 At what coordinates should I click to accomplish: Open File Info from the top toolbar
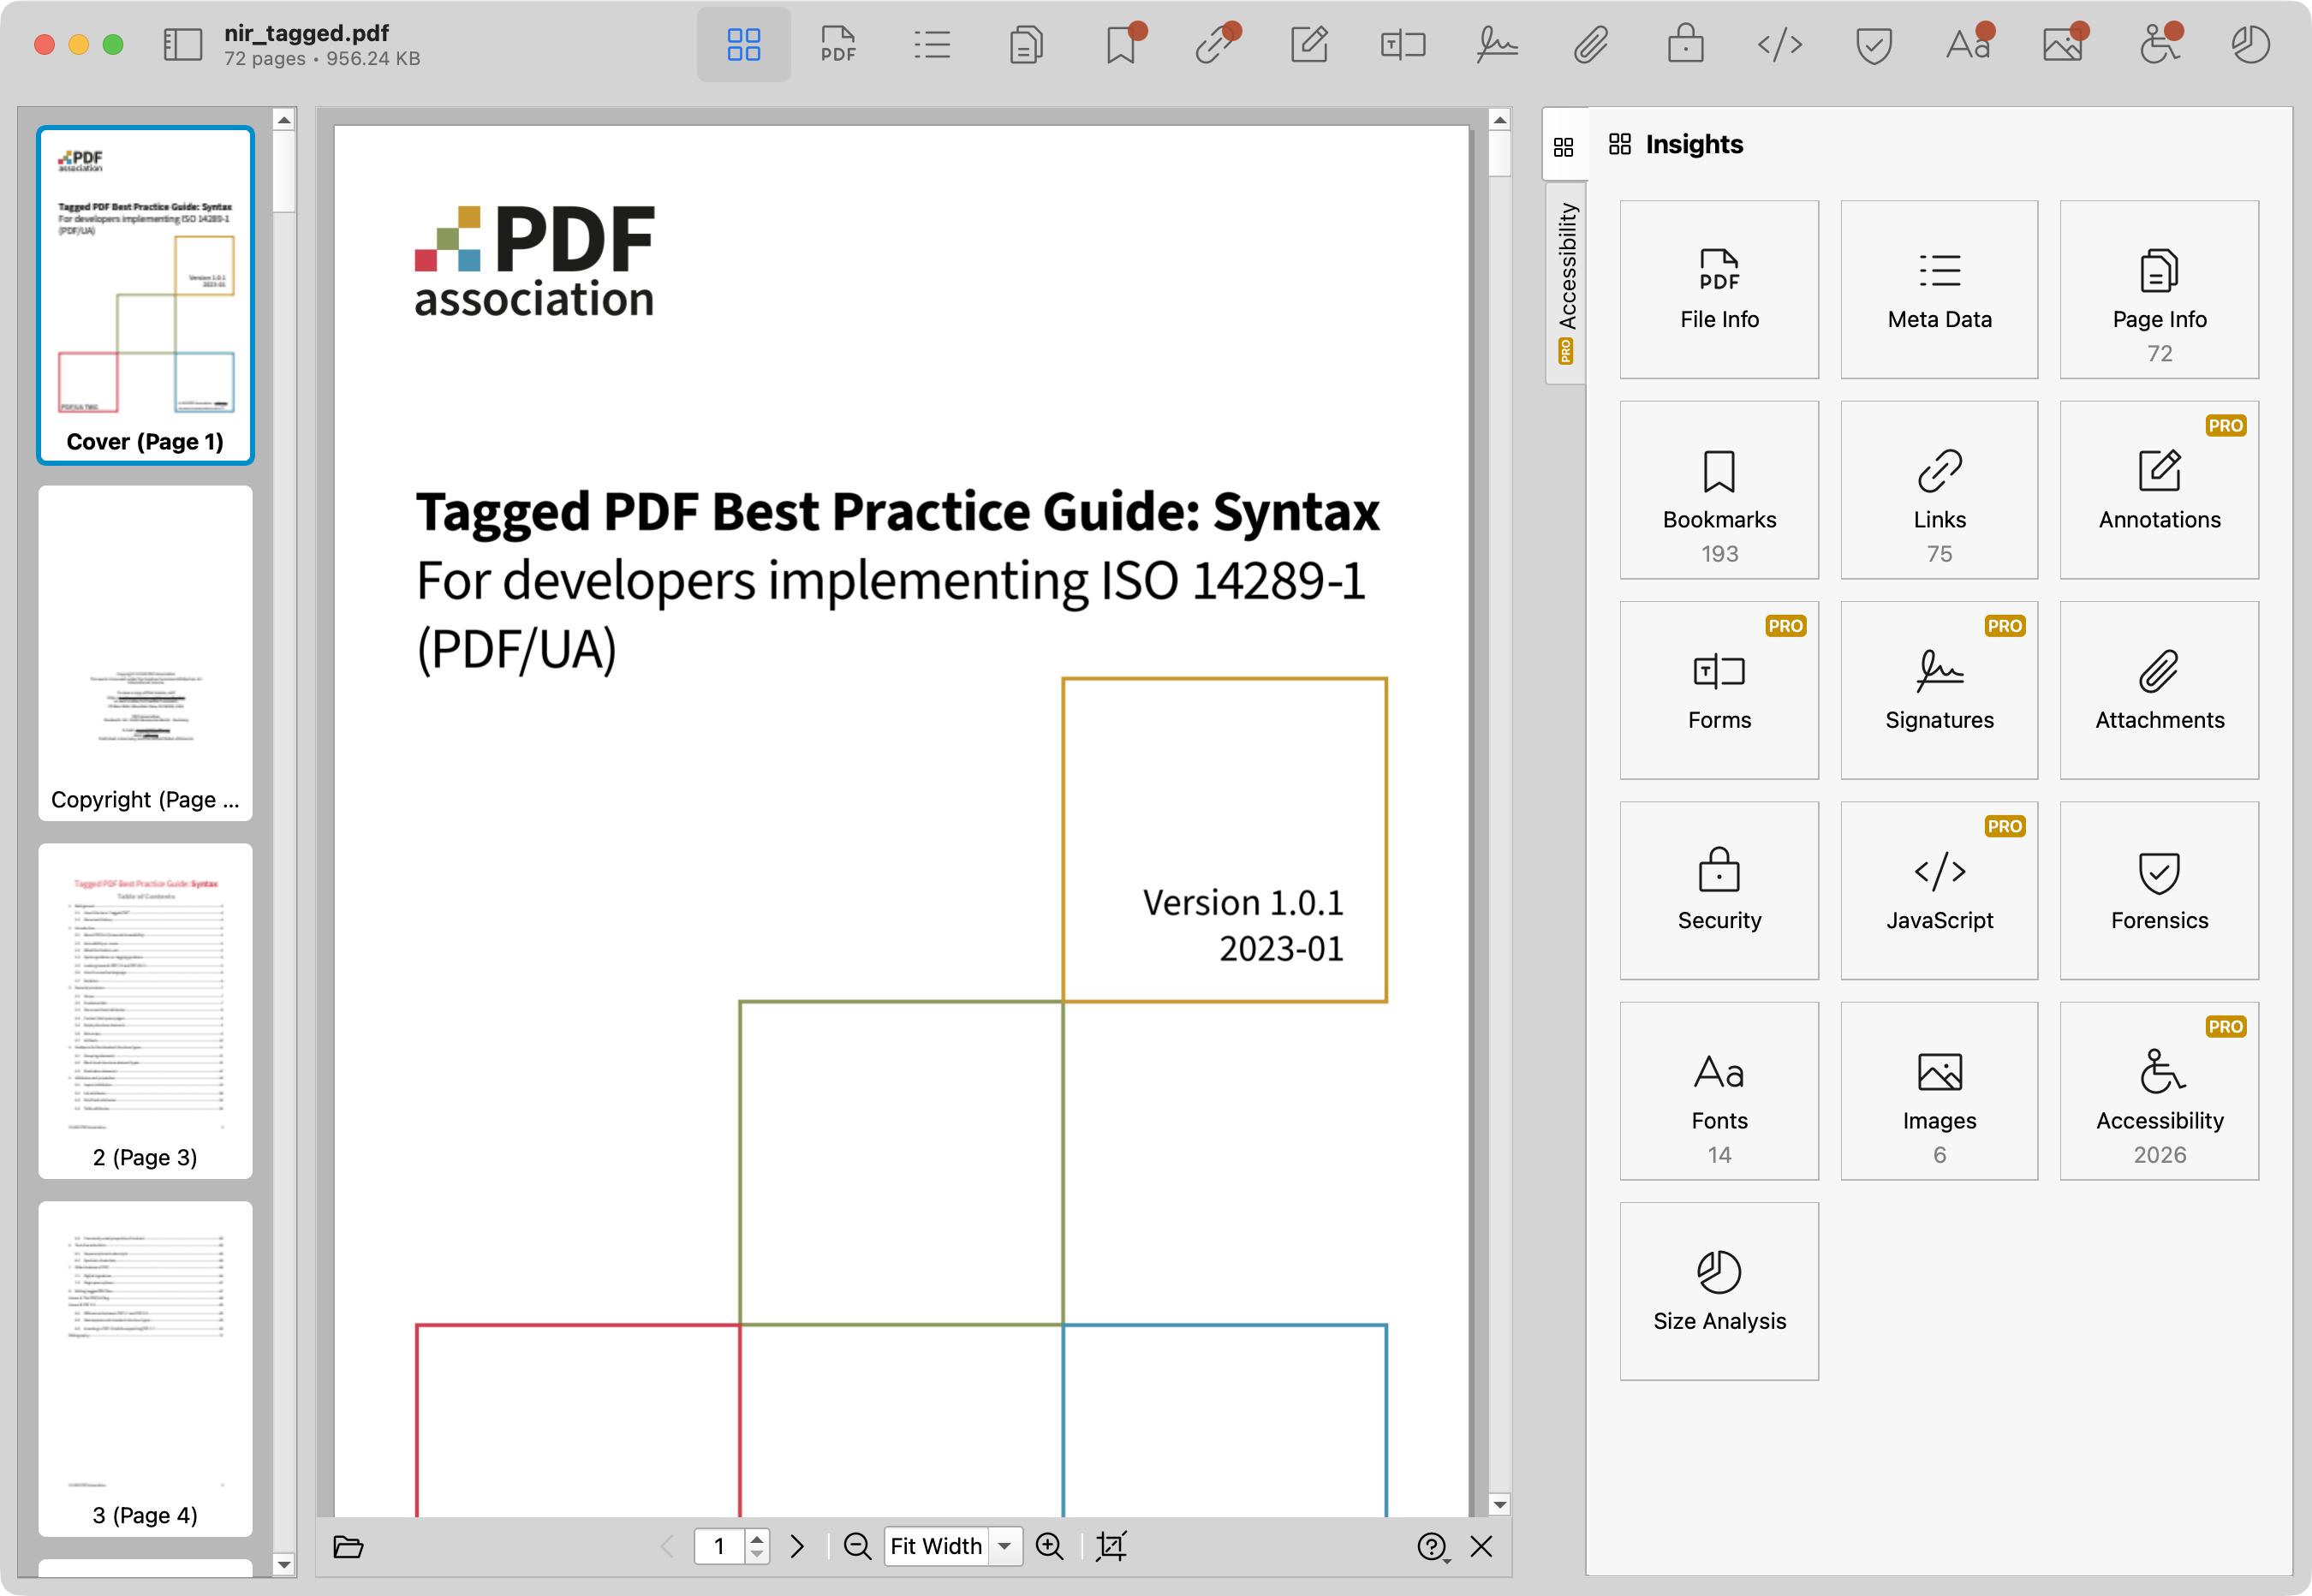click(x=838, y=45)
